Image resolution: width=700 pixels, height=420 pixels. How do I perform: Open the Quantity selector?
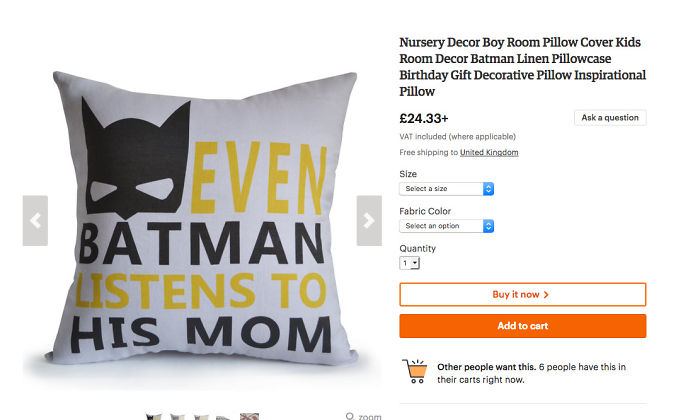click(410, 263)
